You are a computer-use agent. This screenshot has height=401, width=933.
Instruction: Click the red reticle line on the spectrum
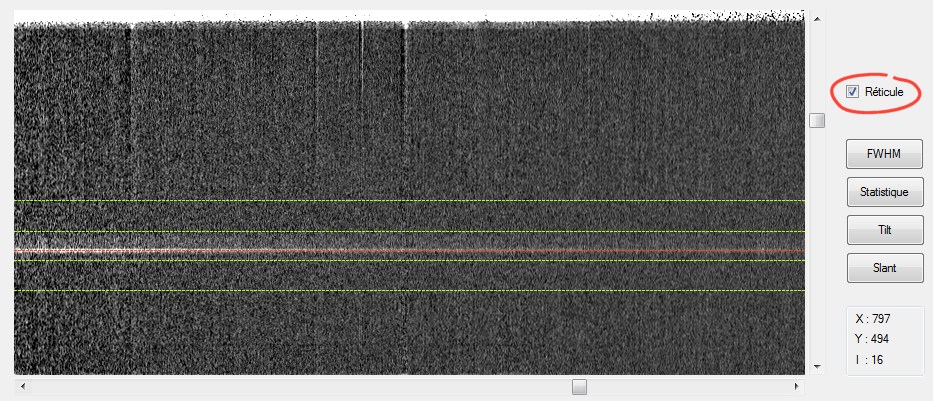(409, 251)
